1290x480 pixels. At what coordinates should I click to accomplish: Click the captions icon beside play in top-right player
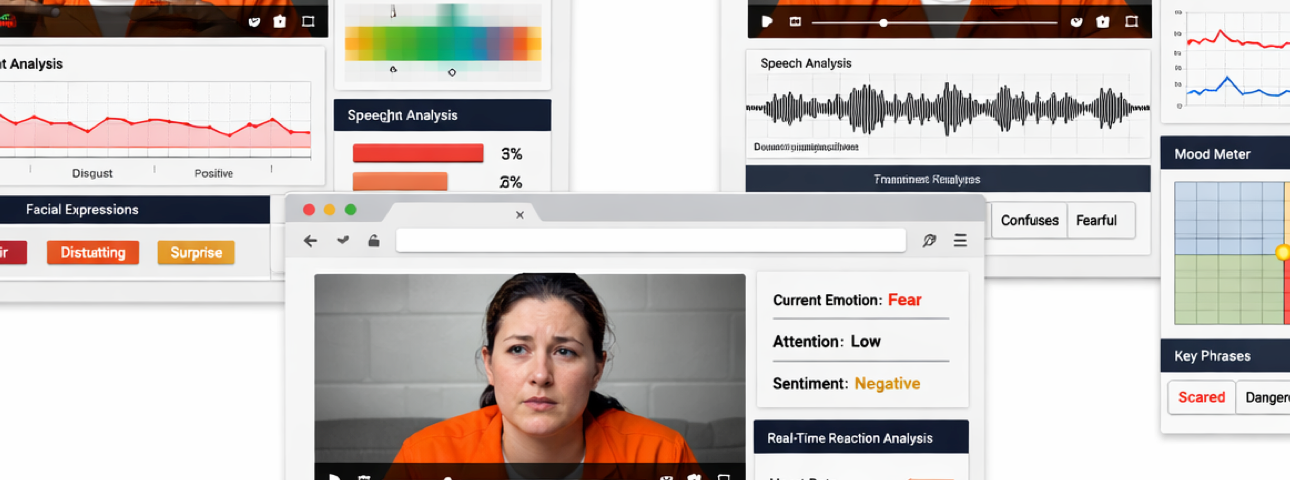795,21
